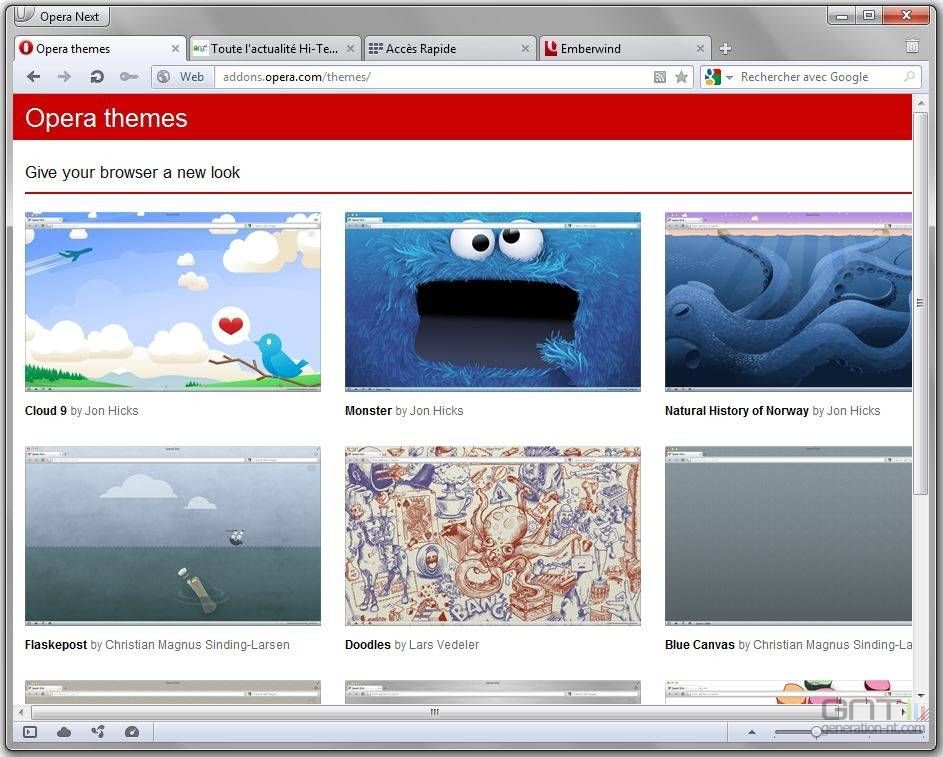Open a new tab with plus button
This screenshot has height=757, width=943.
pyautogui.click(x=725, y=49)
